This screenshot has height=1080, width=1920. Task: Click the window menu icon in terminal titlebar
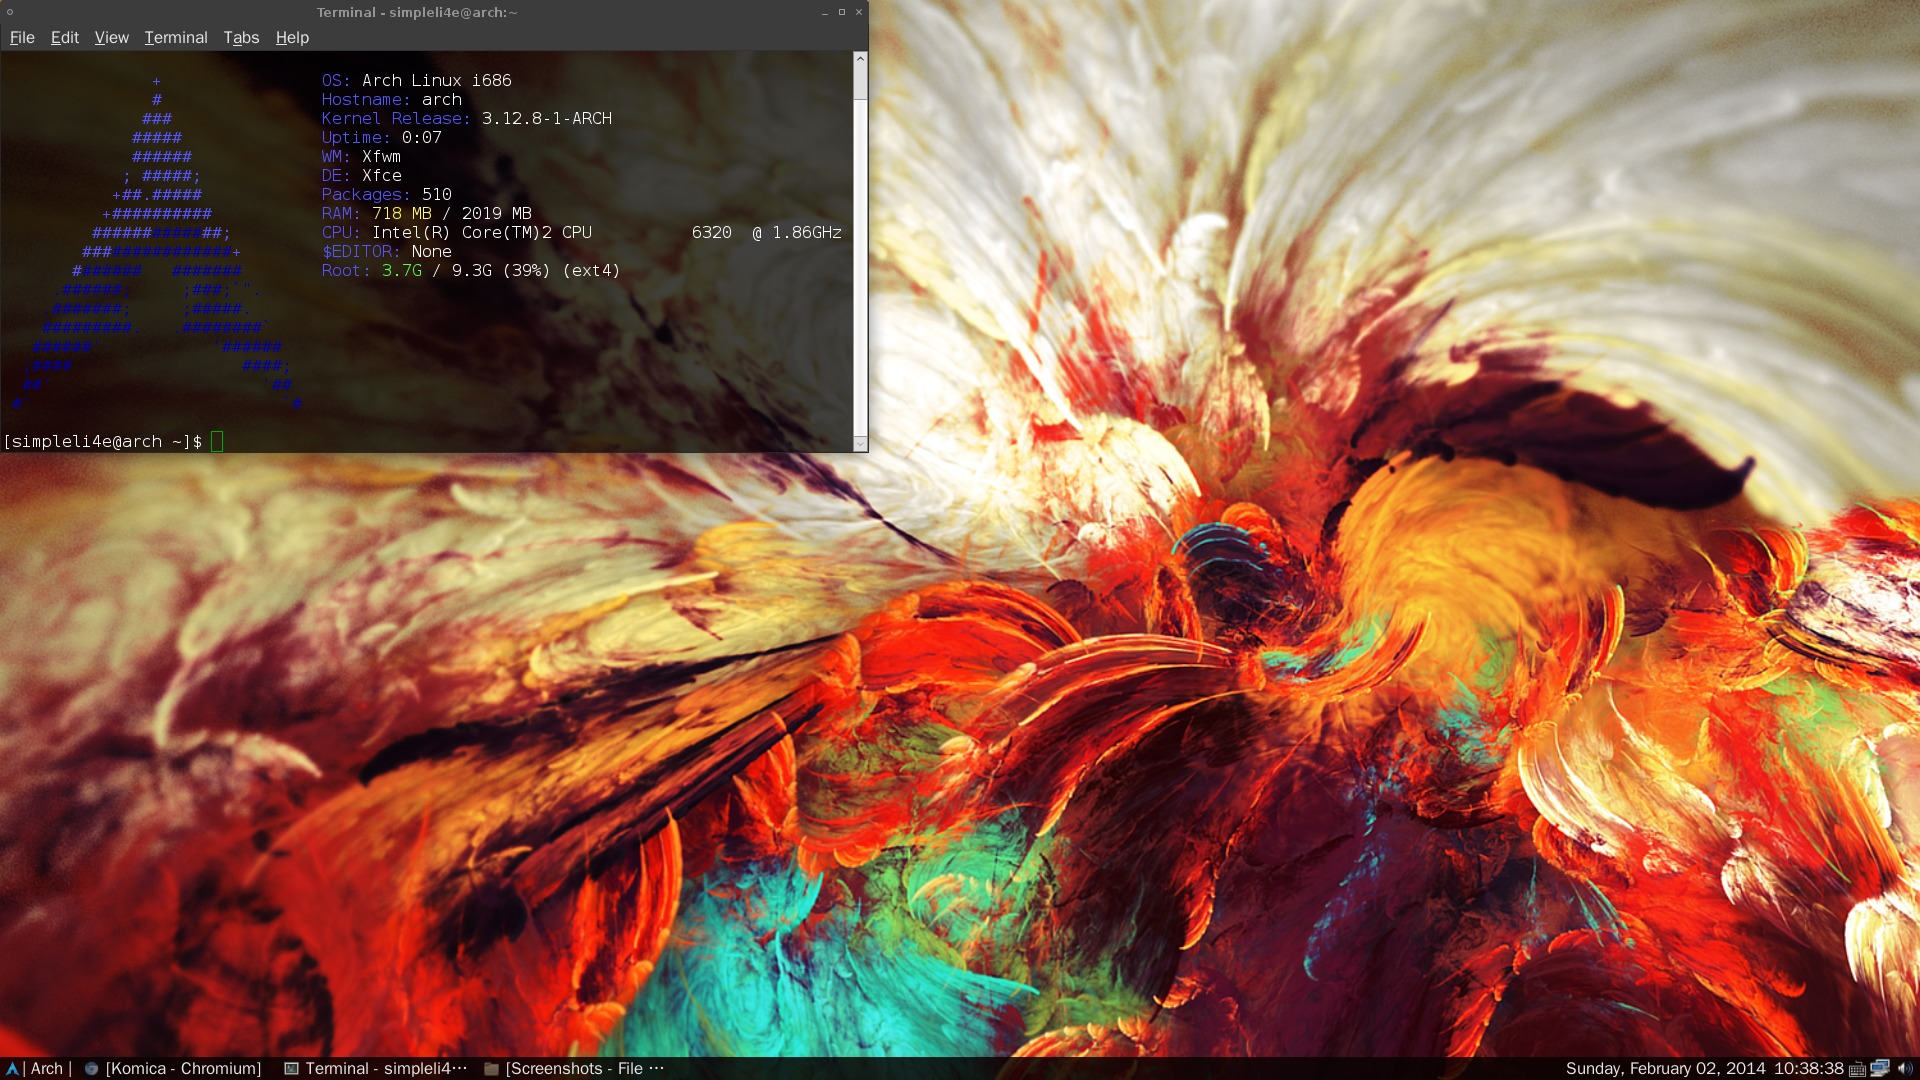[x=10, y=12]
